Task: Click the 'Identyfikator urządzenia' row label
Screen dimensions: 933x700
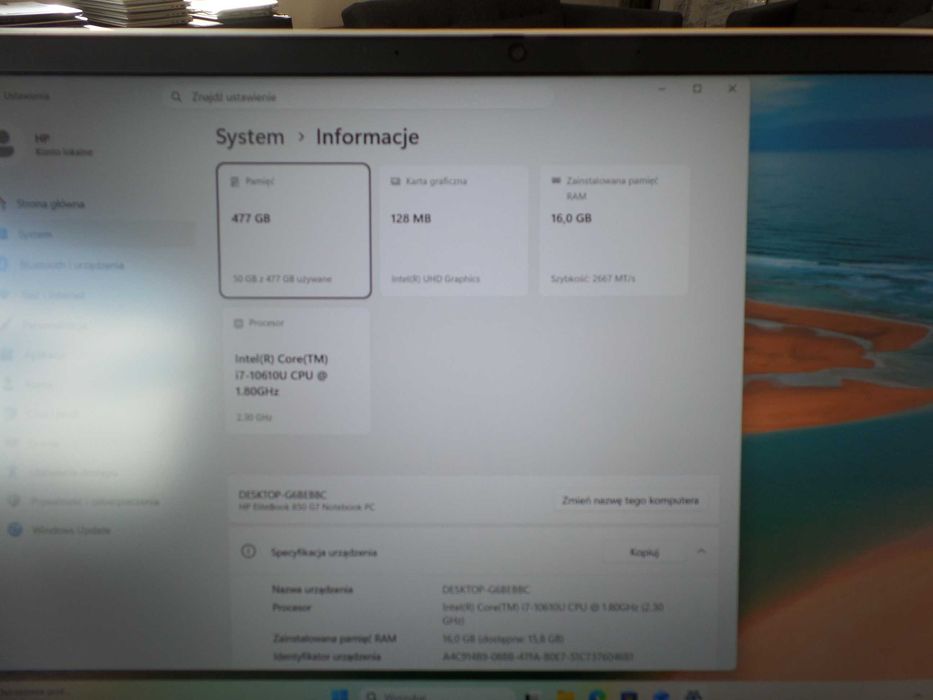Action: (327, 657)
